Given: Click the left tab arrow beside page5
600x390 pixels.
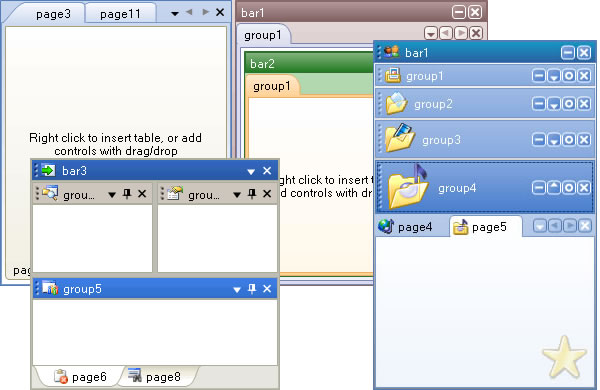Looking at the screenshot, I should click(x=554, y=226).
